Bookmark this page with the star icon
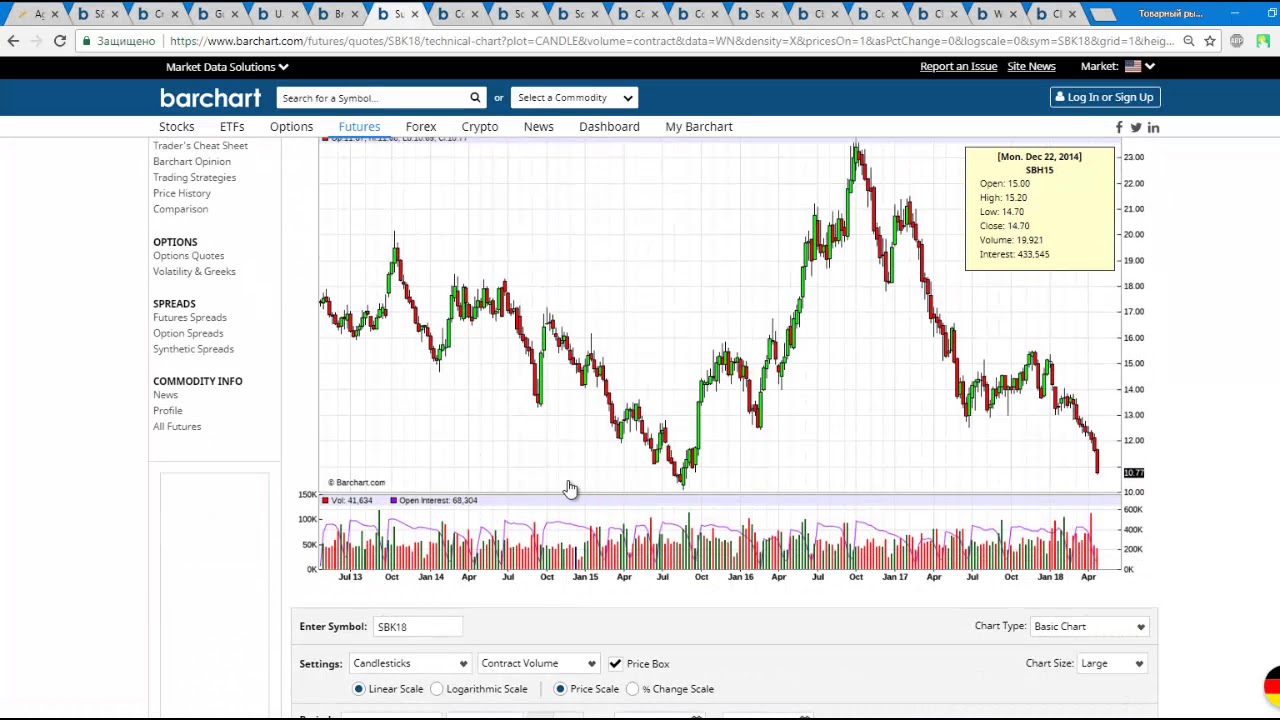The width and height of the screenshot is (1280, 720). click(x=1210, y=41)
